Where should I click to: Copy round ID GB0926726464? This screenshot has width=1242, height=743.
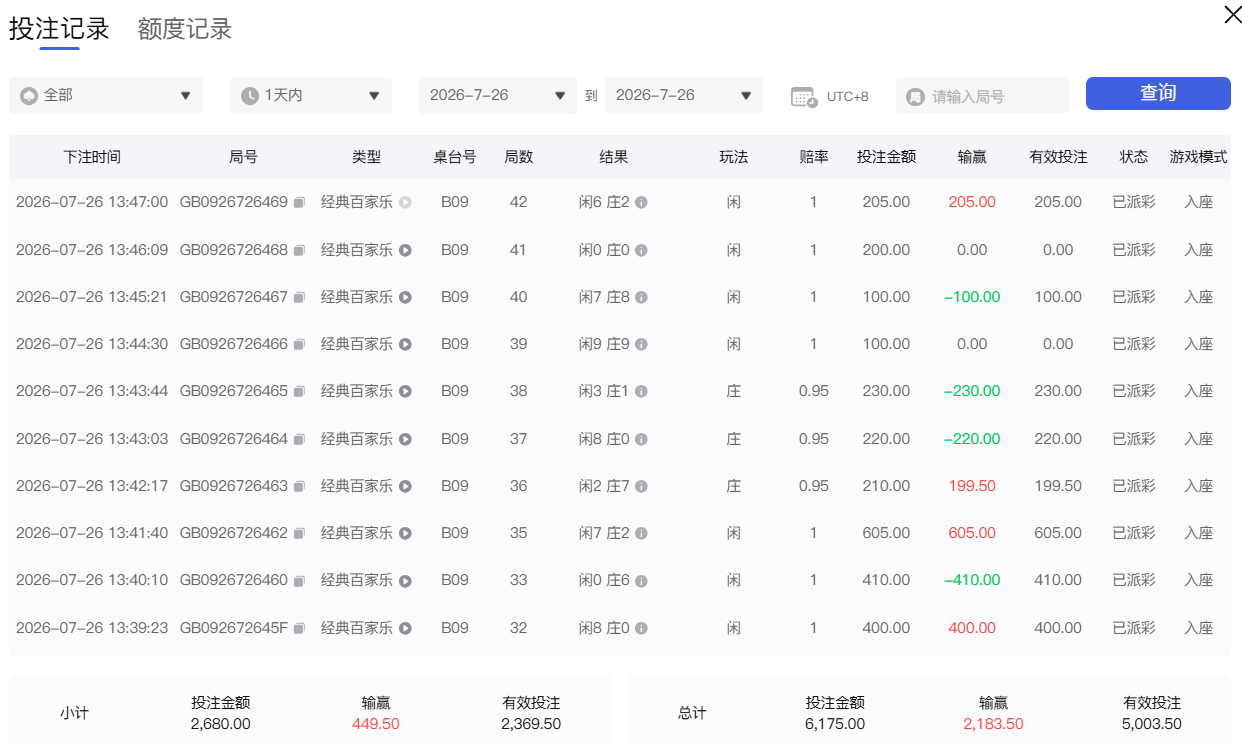pyautogui.click(x=298, y=440)
